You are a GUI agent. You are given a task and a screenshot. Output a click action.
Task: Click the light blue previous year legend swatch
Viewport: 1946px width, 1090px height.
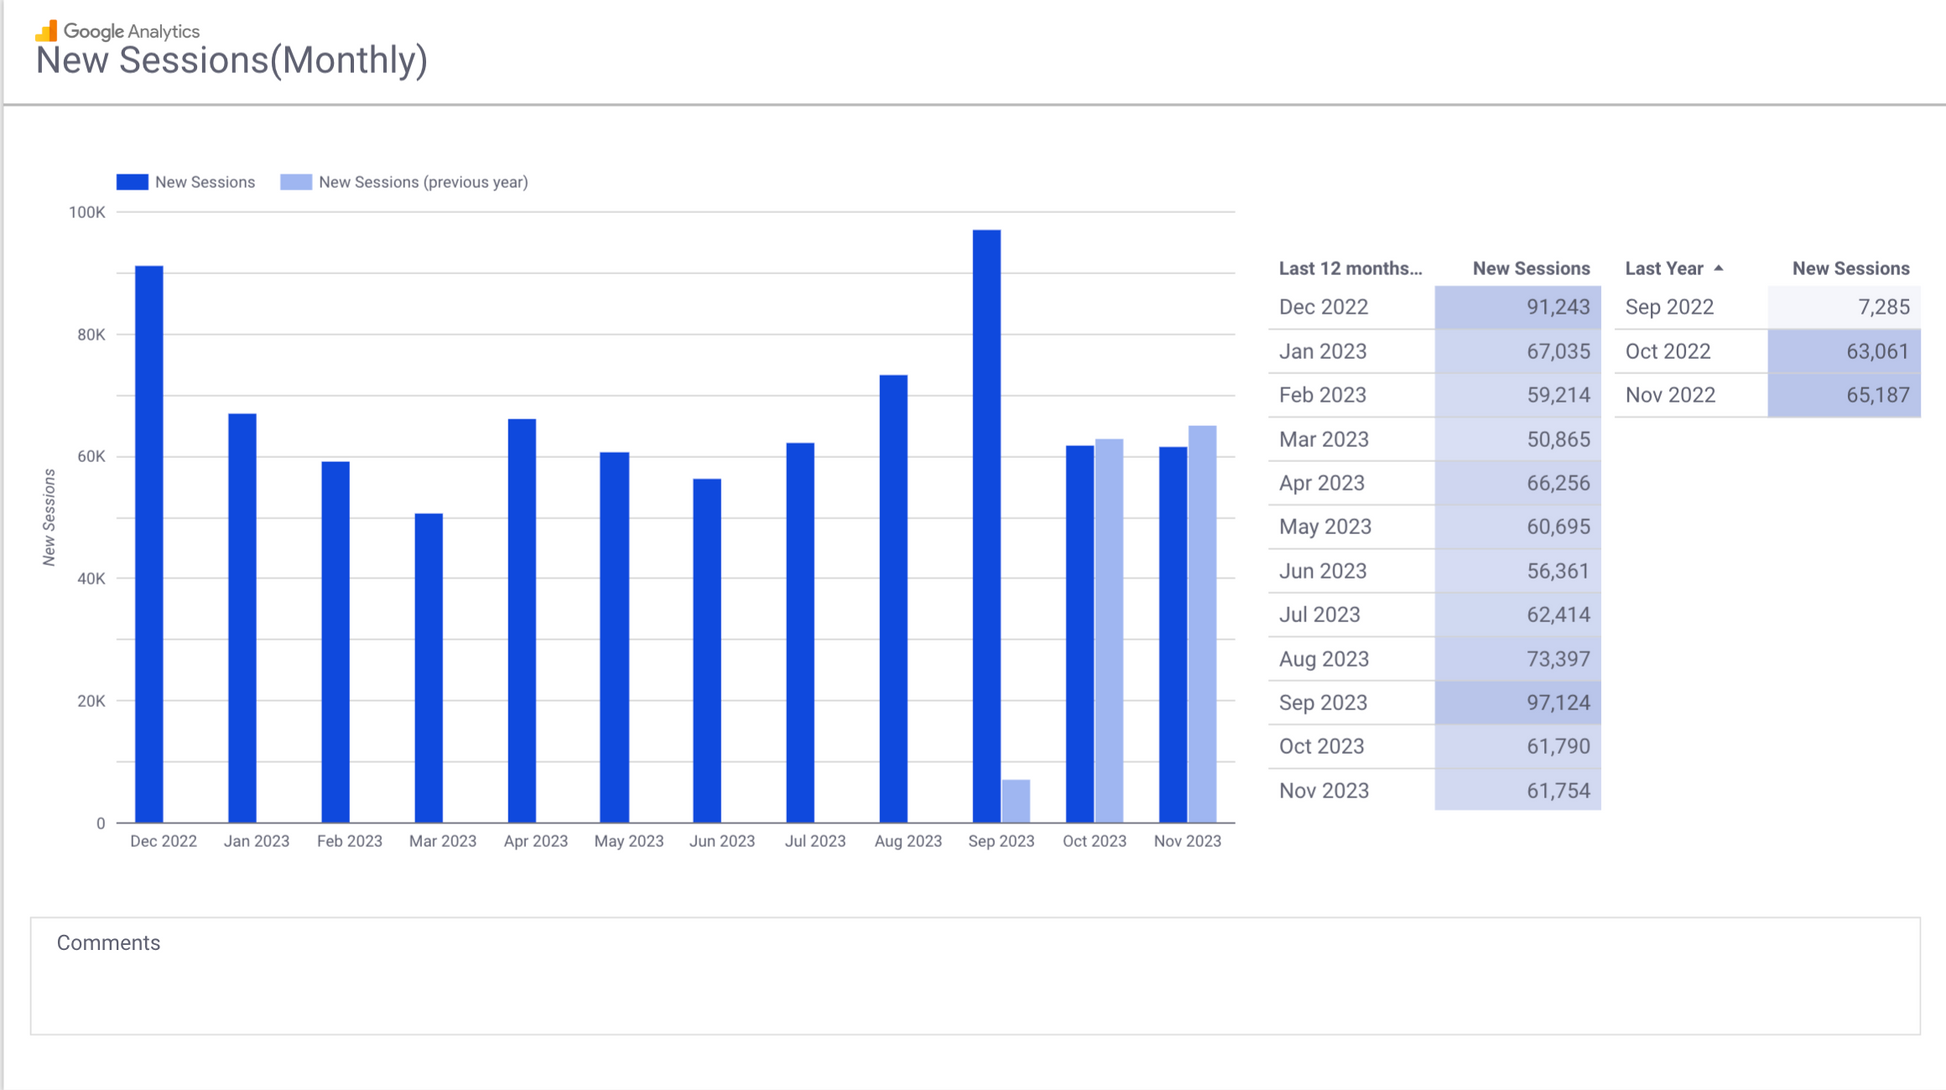tap(296, 182)
